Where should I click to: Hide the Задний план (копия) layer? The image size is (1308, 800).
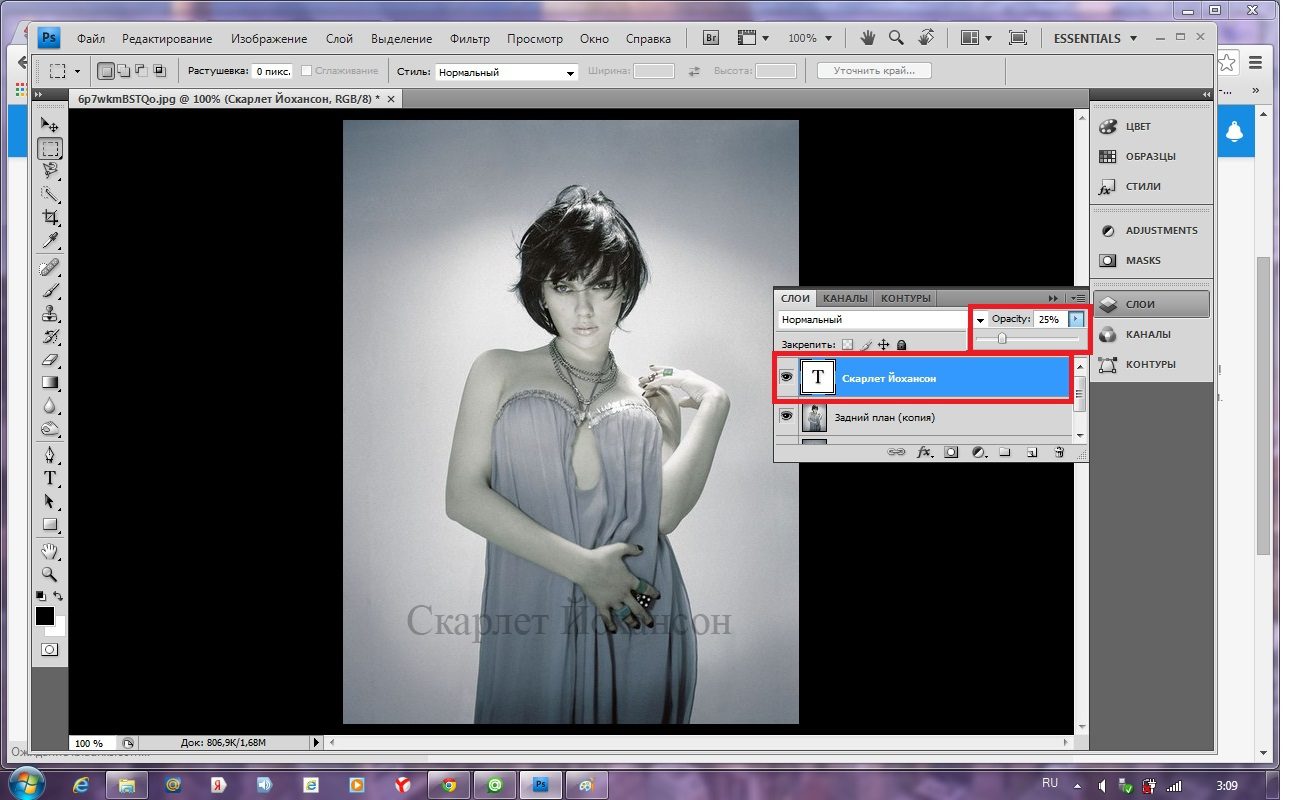786,416
